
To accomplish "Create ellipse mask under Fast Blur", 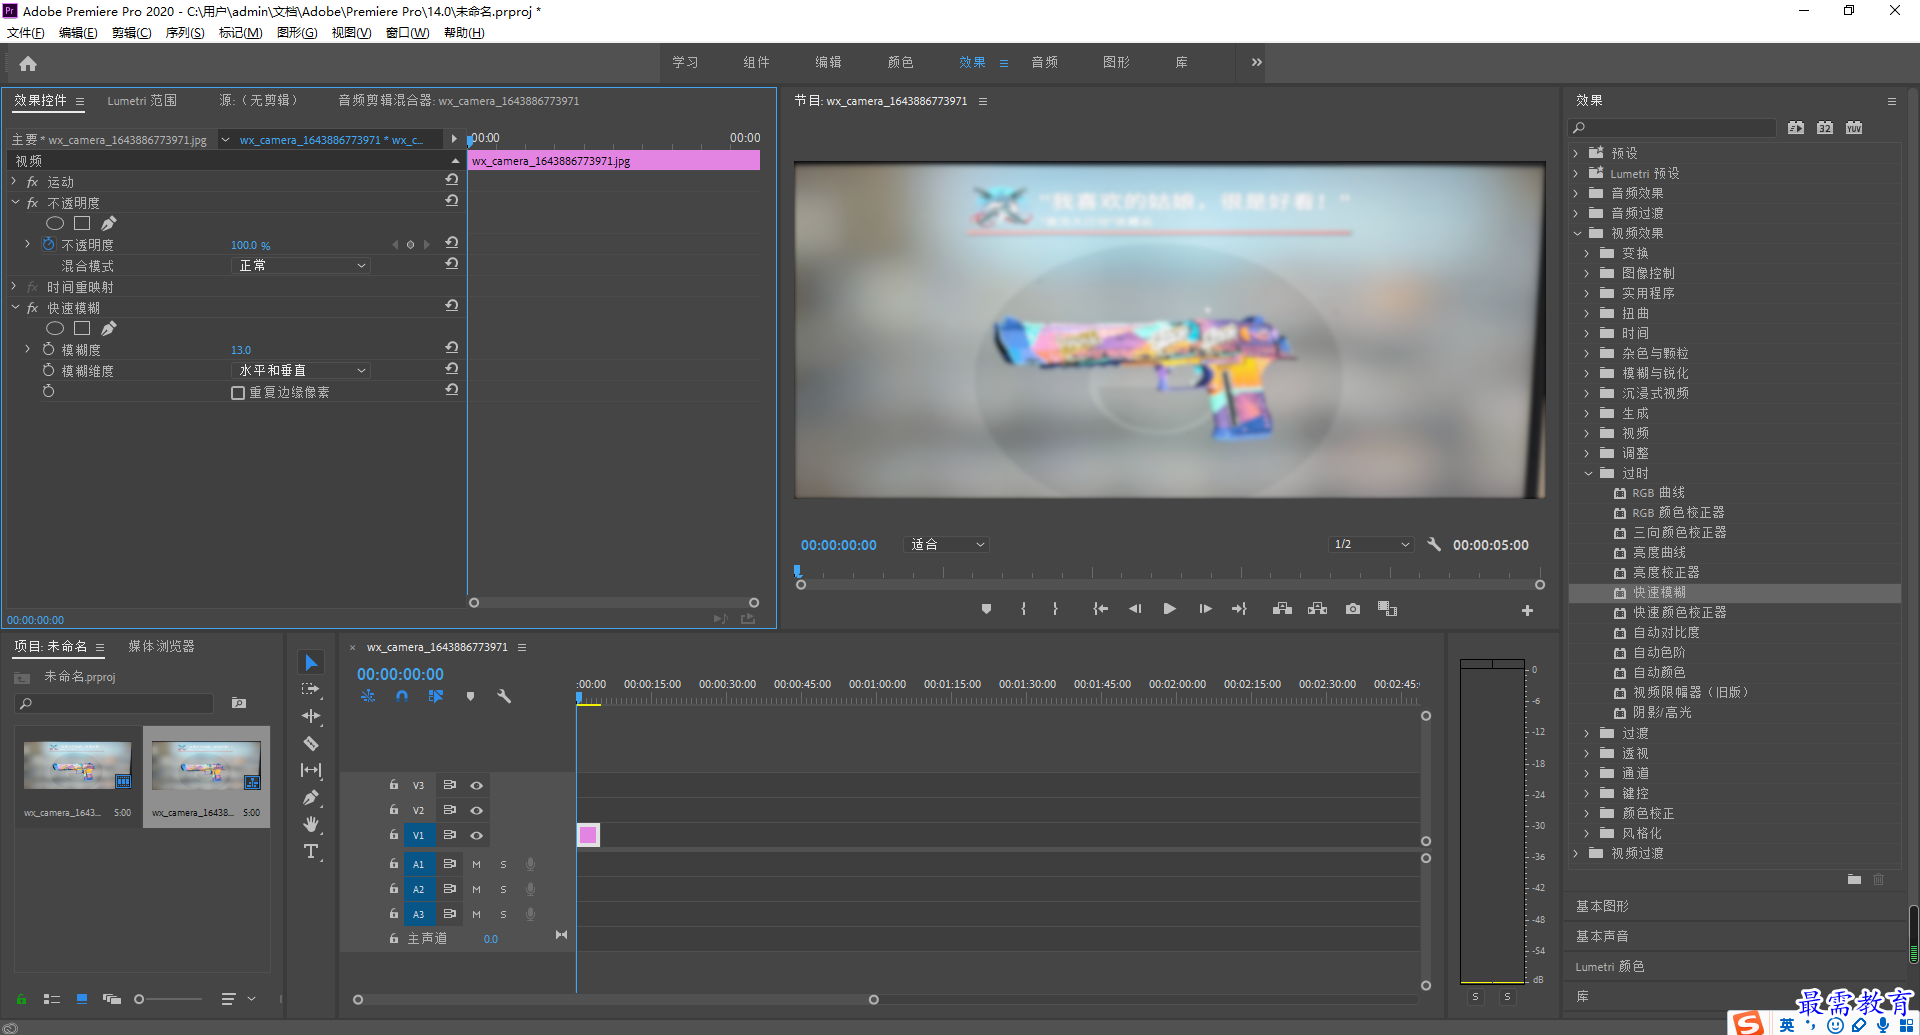I will [55, 328].
